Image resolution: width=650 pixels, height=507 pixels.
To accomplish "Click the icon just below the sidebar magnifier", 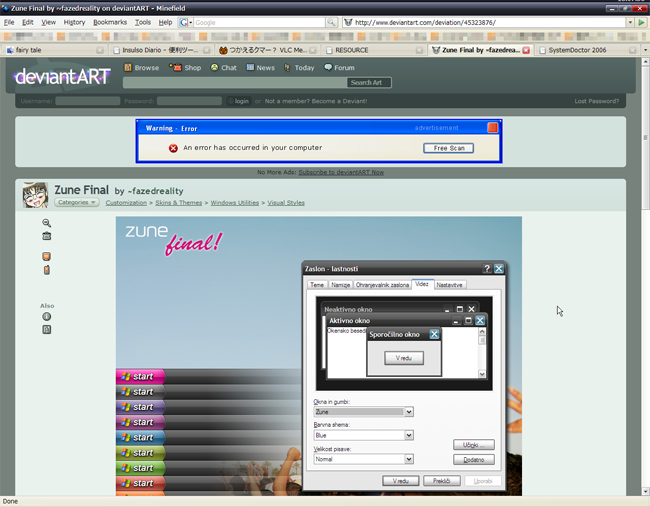I will pos(46,236).
